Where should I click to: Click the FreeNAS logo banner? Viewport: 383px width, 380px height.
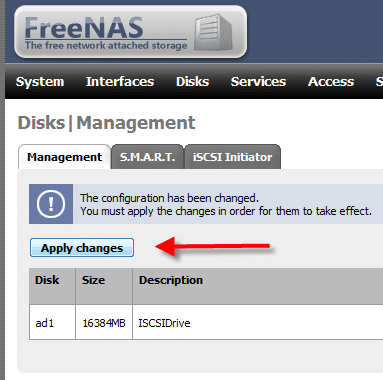point(131,32)
